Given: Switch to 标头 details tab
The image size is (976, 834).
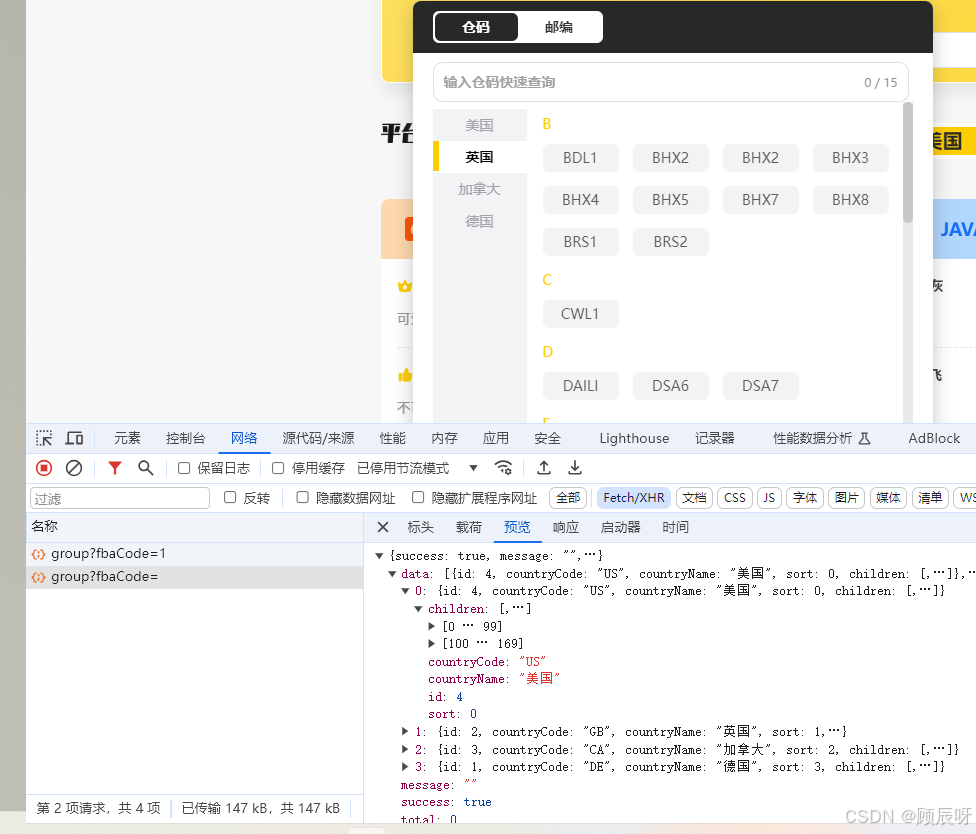Looking at the screenshot, I should click(x=421, y=527).
